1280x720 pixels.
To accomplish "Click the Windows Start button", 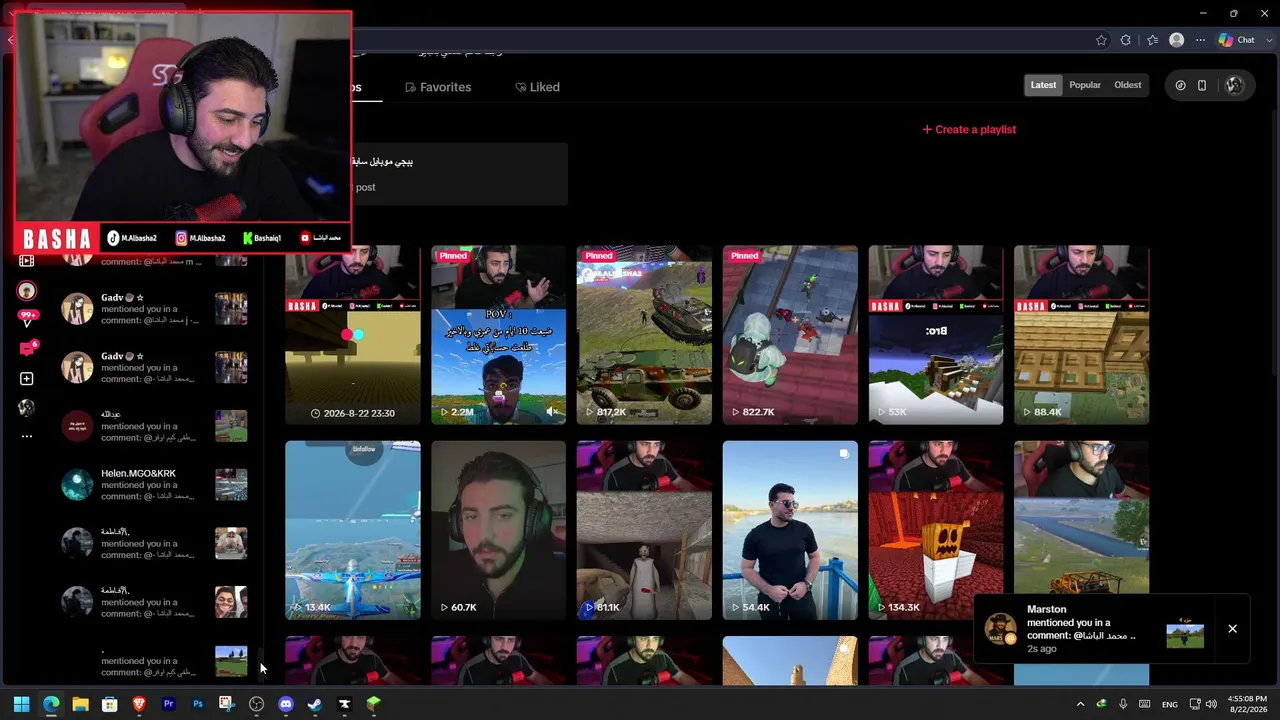I will point(21,704).
